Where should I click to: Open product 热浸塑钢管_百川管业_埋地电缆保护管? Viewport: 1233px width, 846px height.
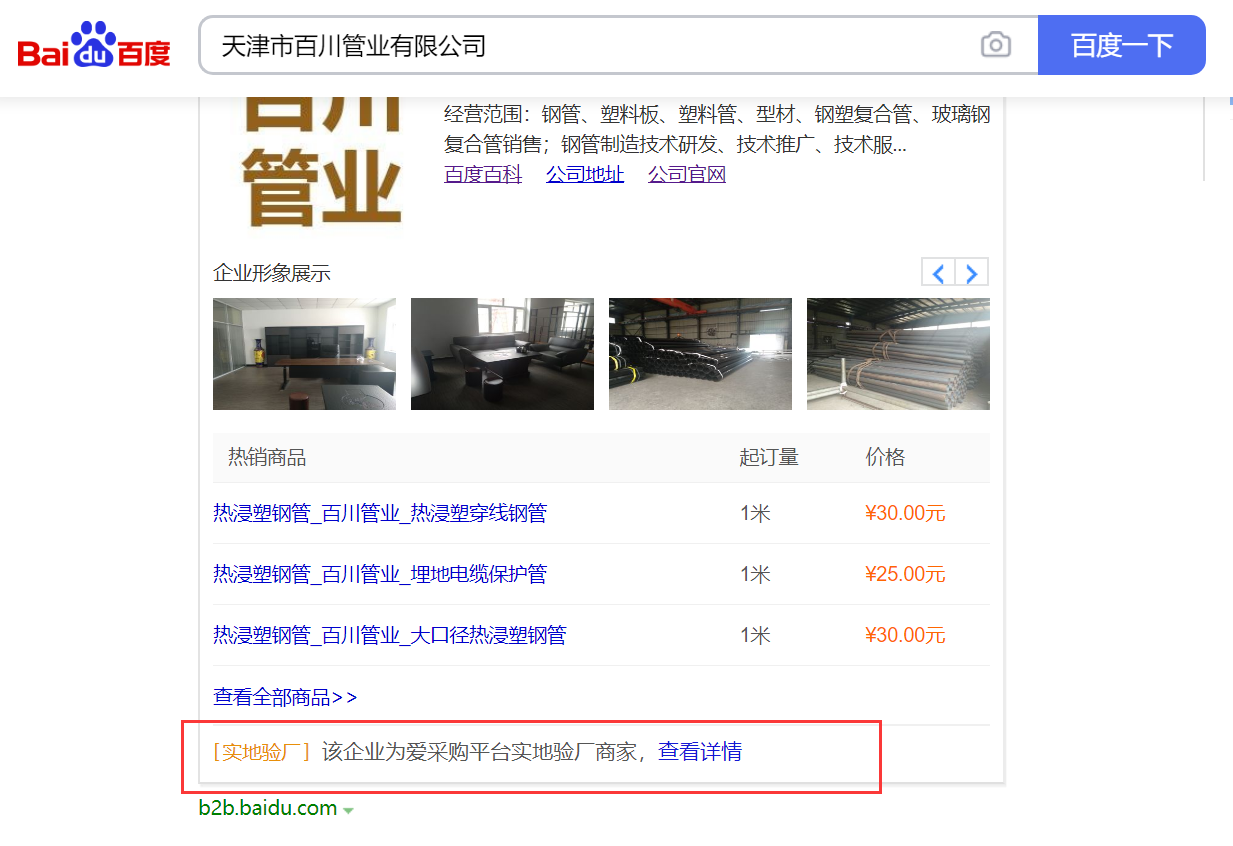coord(380,574)
